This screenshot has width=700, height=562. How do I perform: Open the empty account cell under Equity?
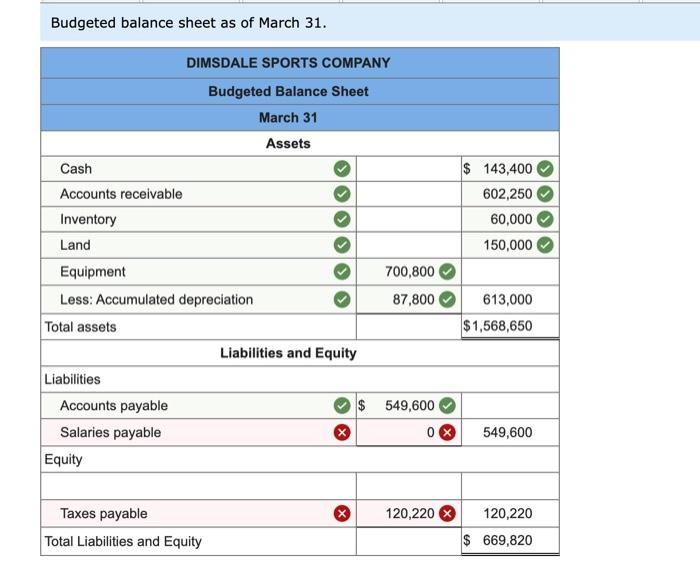tap(199, 486)
